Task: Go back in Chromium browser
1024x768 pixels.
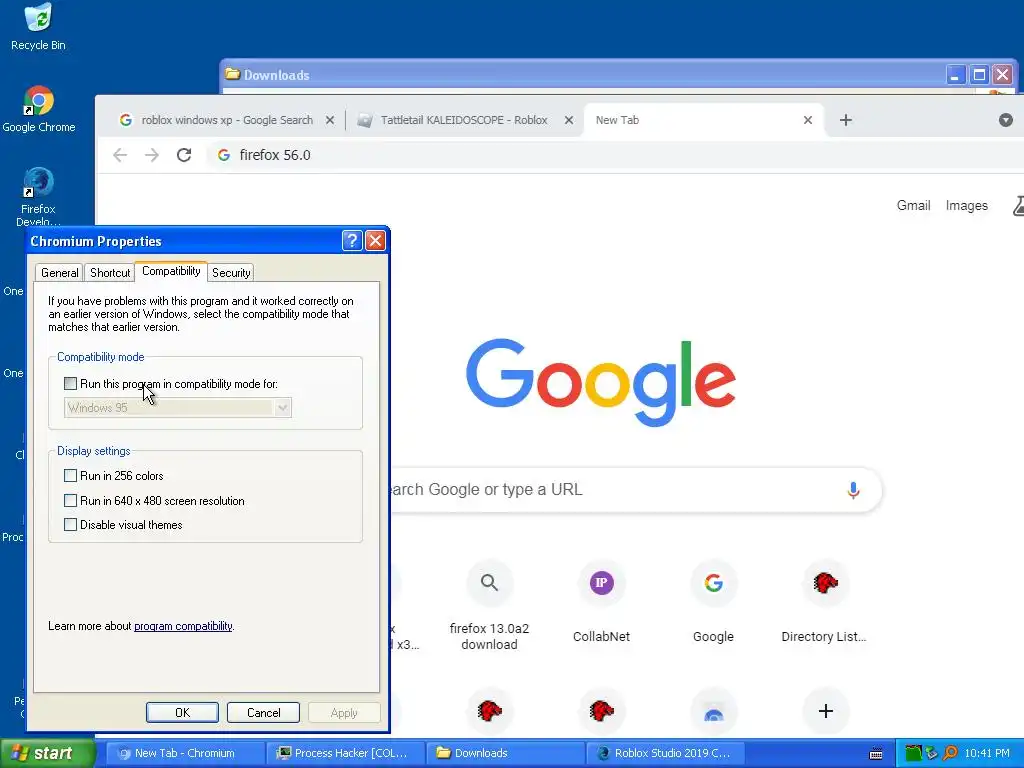Action: click(x=120, y=155)
